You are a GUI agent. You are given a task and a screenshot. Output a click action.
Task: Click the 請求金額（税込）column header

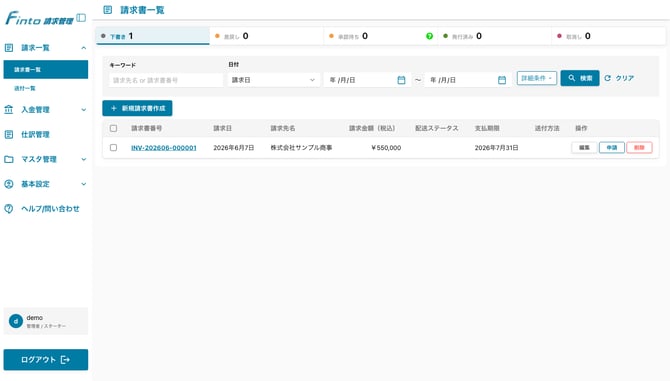click(372, 128)
